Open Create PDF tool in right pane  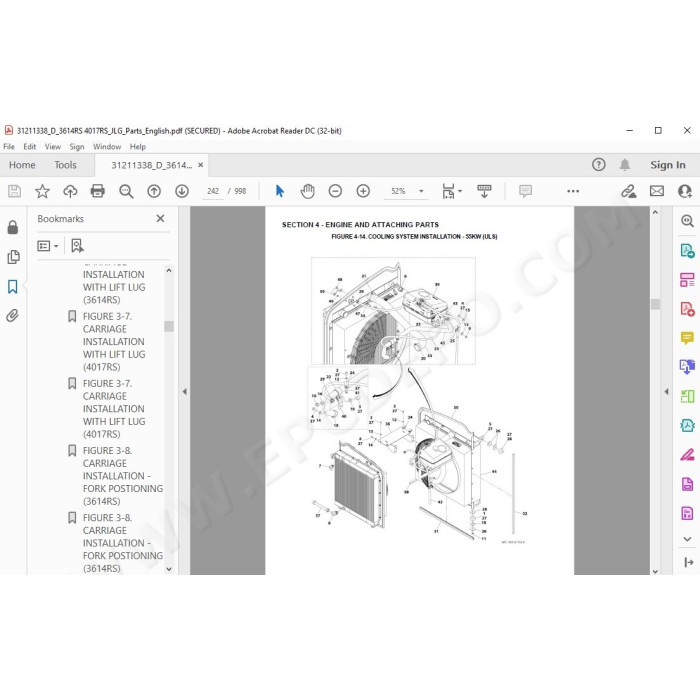click(687, 309)
